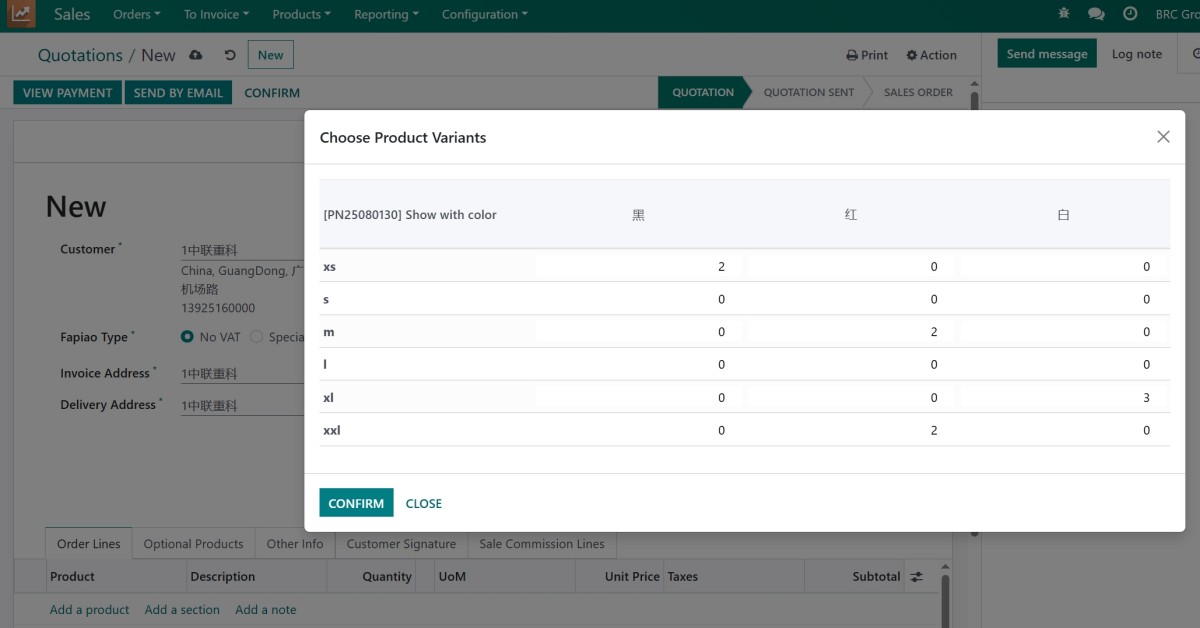Expand the Orders menu dropdown
1200x628 pixels.
(136, 14)
